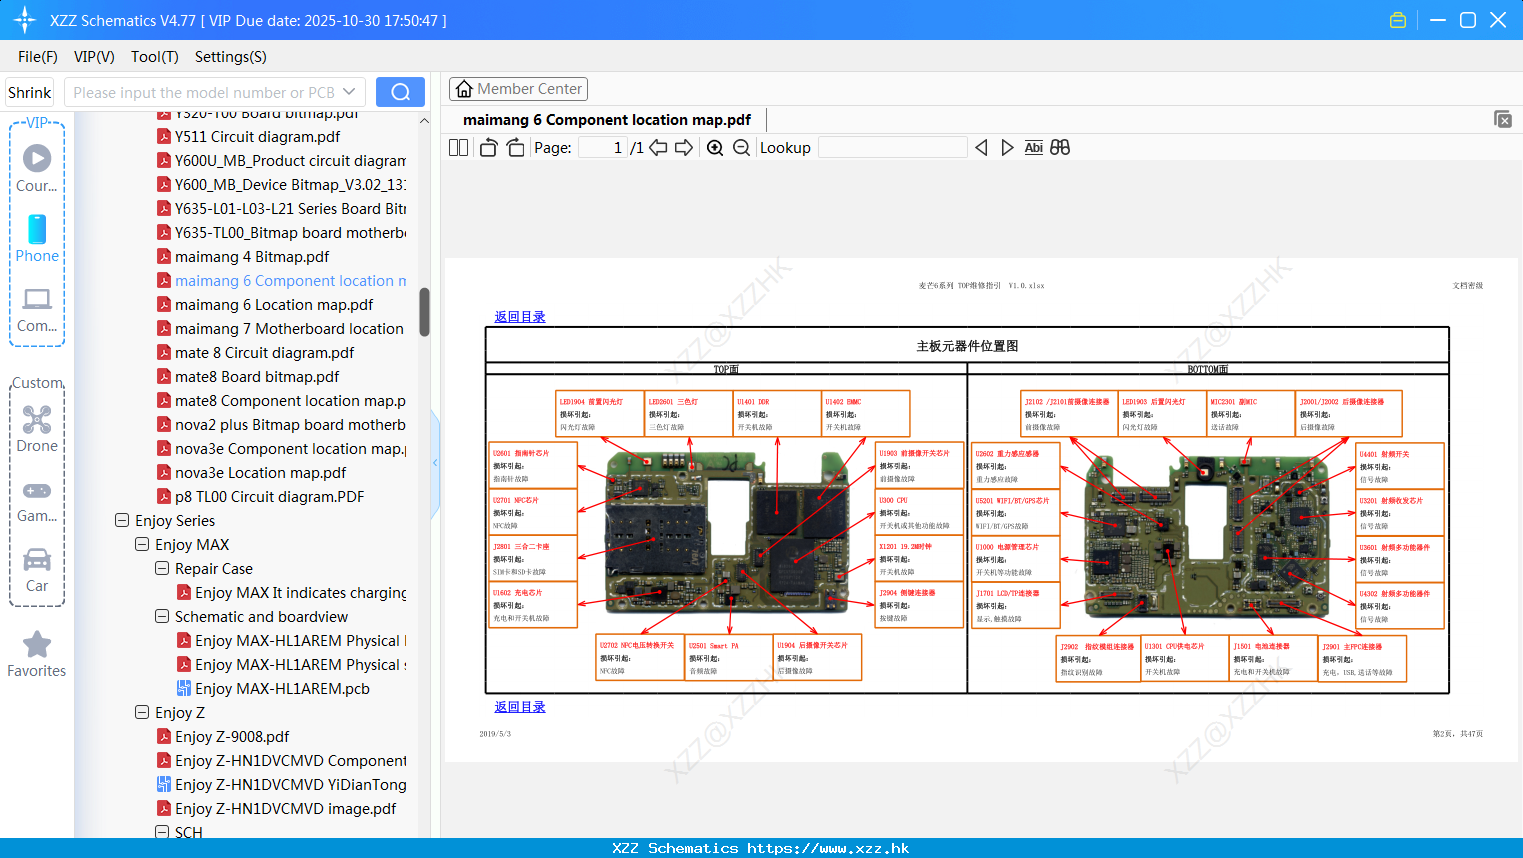Open Enjoy MAX It indicates charging file
The image size is (1523, 858).
(x=291, y=593)
